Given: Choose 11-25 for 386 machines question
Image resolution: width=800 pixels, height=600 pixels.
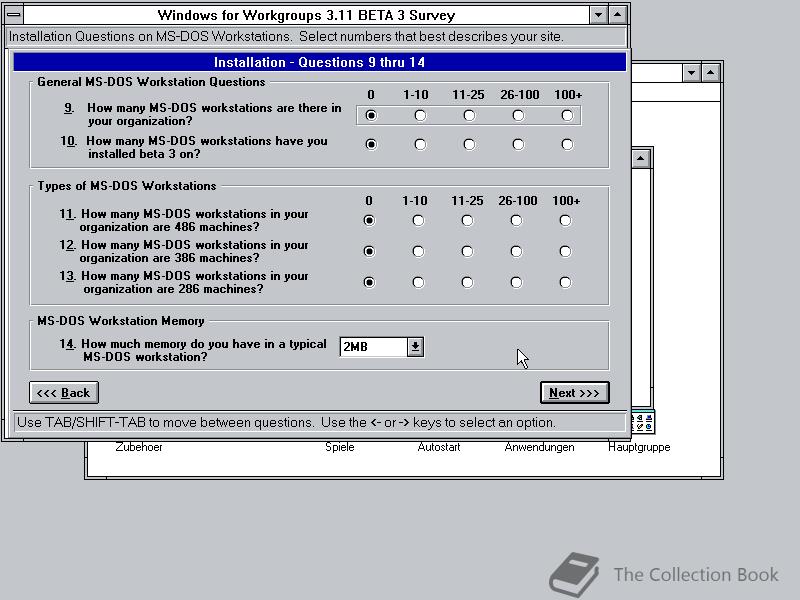Looking at the screenshot, I should coord(467,252).
